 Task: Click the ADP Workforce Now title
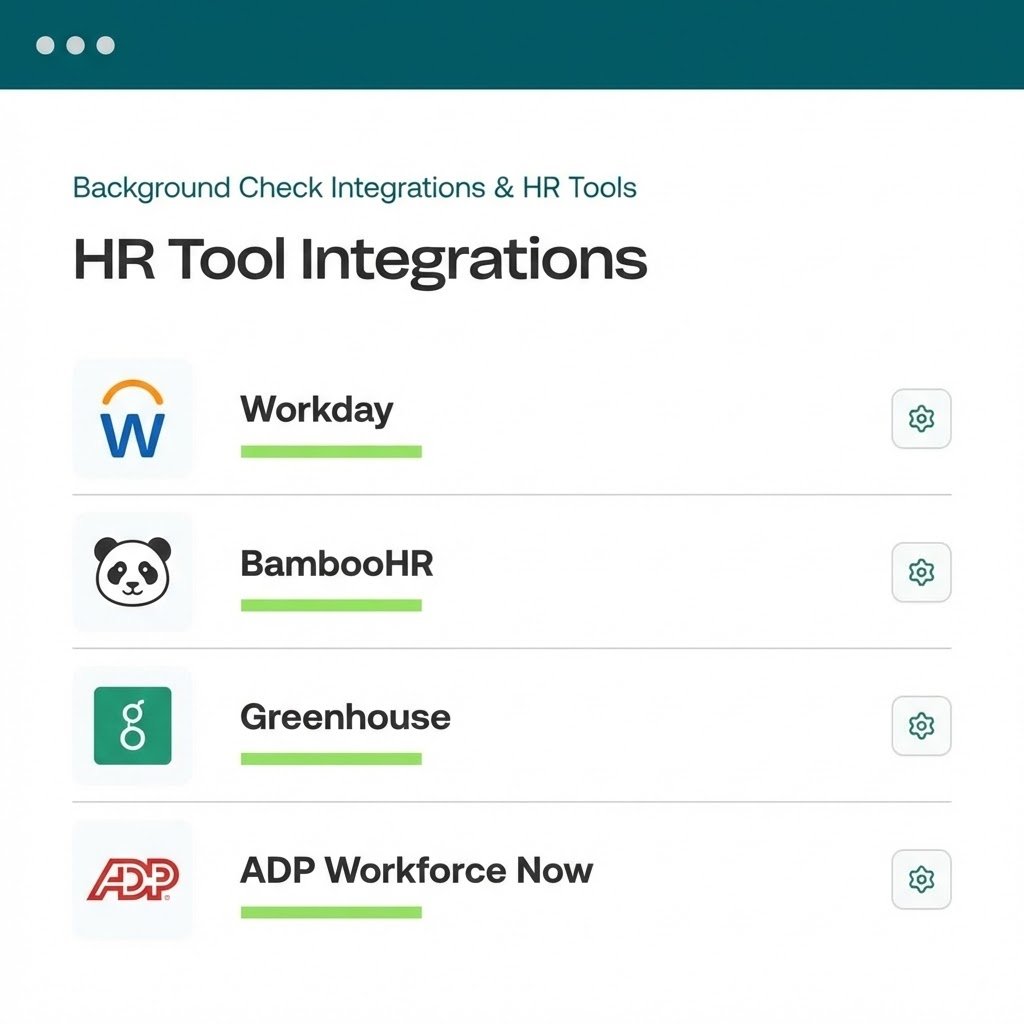click(416, 870)
